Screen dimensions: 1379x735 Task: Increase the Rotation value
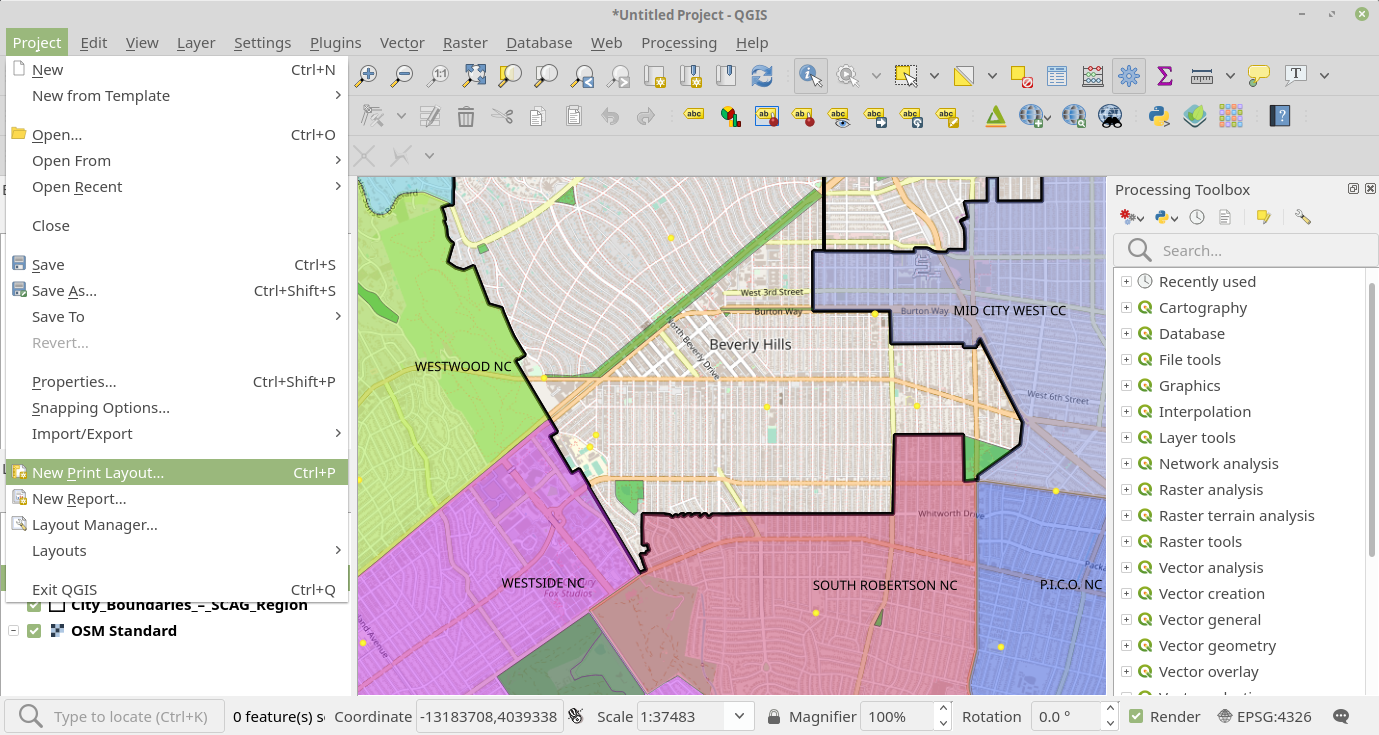point(1109,710)
